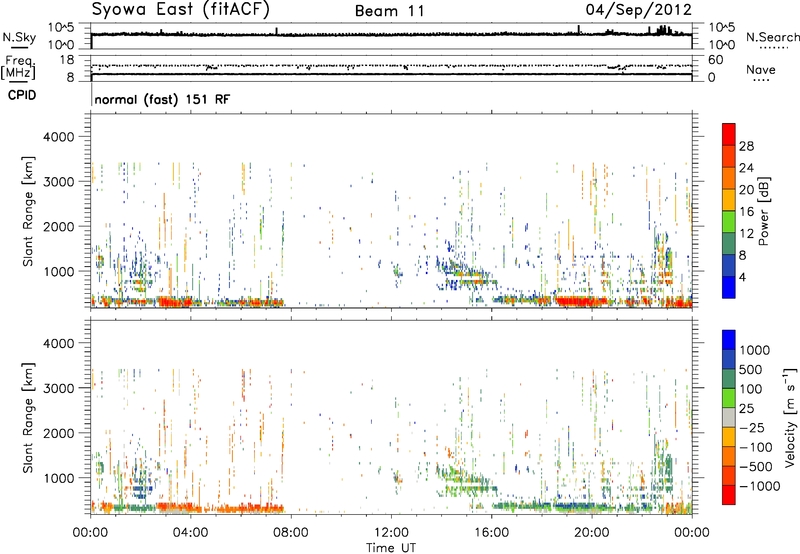Click the '500' Velocity colorbar tick label

[x=751, y=369]
